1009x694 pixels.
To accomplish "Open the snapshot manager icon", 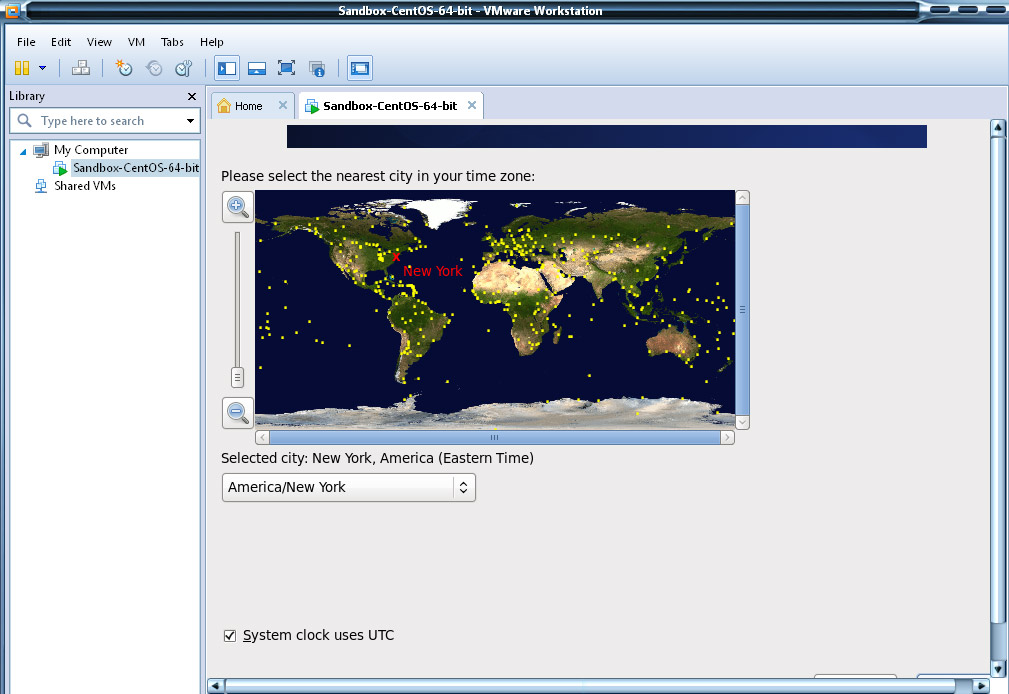I will [184, 68].
